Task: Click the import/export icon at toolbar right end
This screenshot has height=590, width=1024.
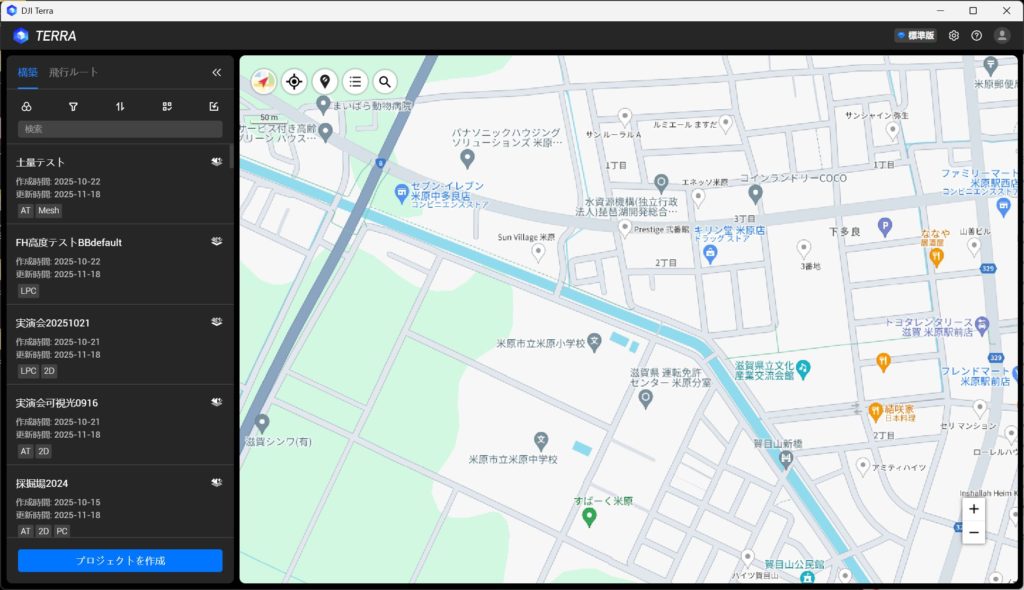Action: tap(214, 107)
